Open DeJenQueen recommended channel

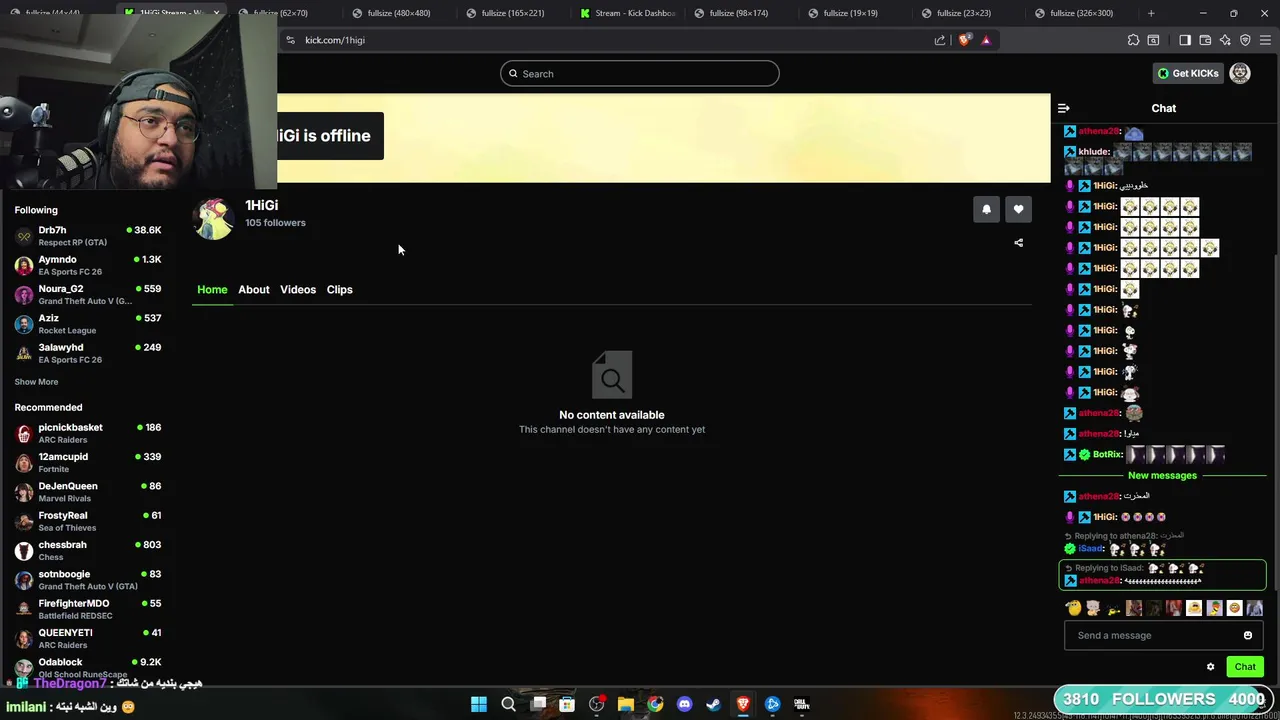(88, 492)
